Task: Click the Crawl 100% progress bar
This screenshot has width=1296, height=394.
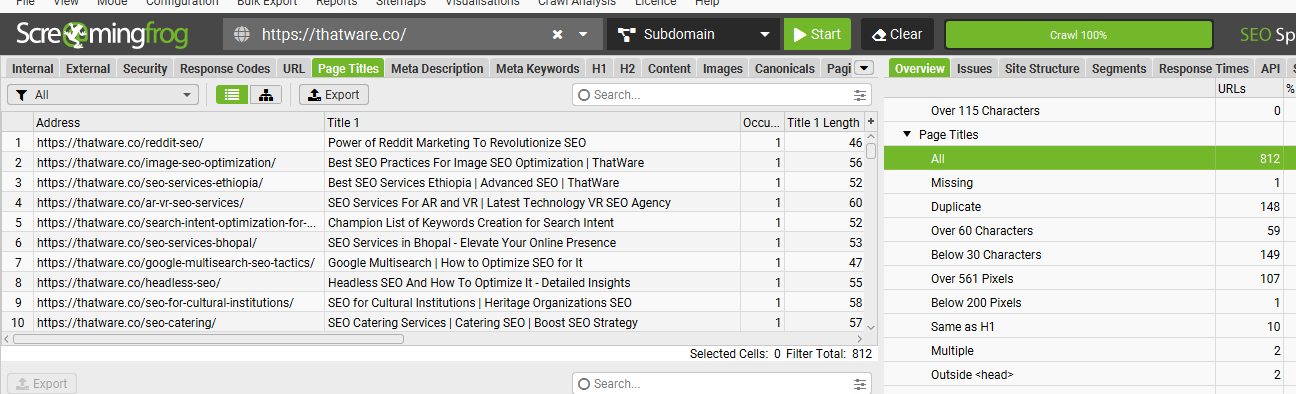Action: coord(1078,34)
